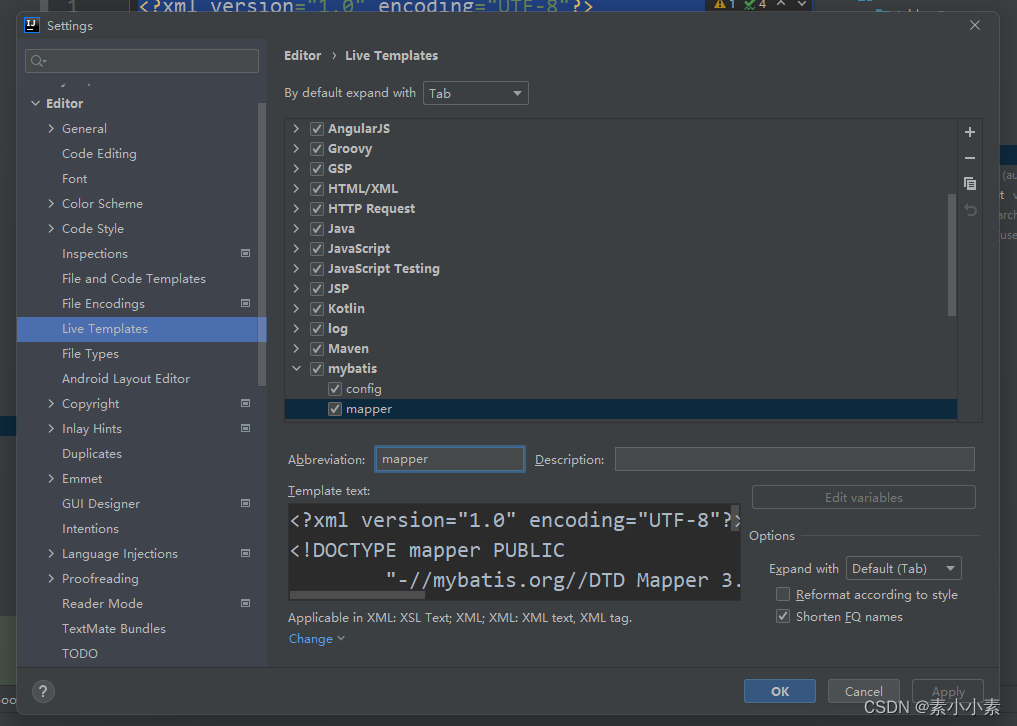Expand the Emmet settings node
This screenshot has height=726, width=1017.
(x=51, y=478)
